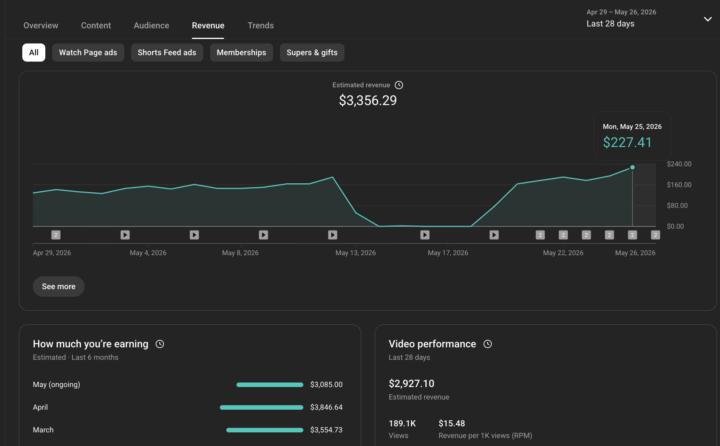720x446 pixels.
Task: Show Memberships revenue only
Action: tap(241, 52)
